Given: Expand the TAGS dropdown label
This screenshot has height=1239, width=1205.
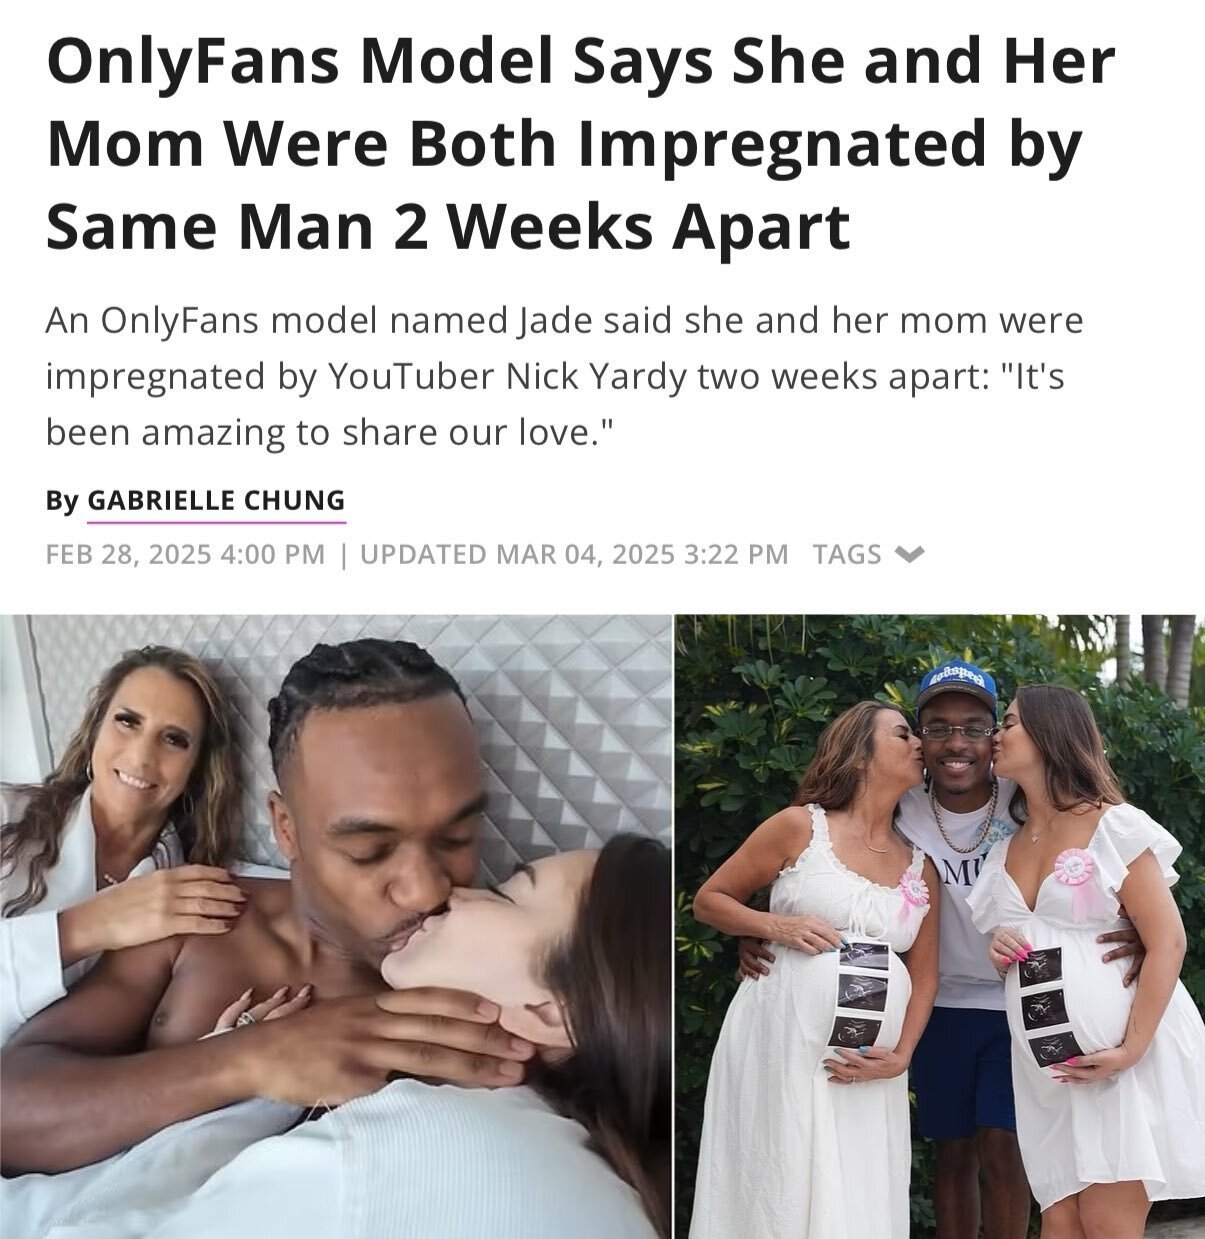Looking at the screenshot, I should [847, 553].
